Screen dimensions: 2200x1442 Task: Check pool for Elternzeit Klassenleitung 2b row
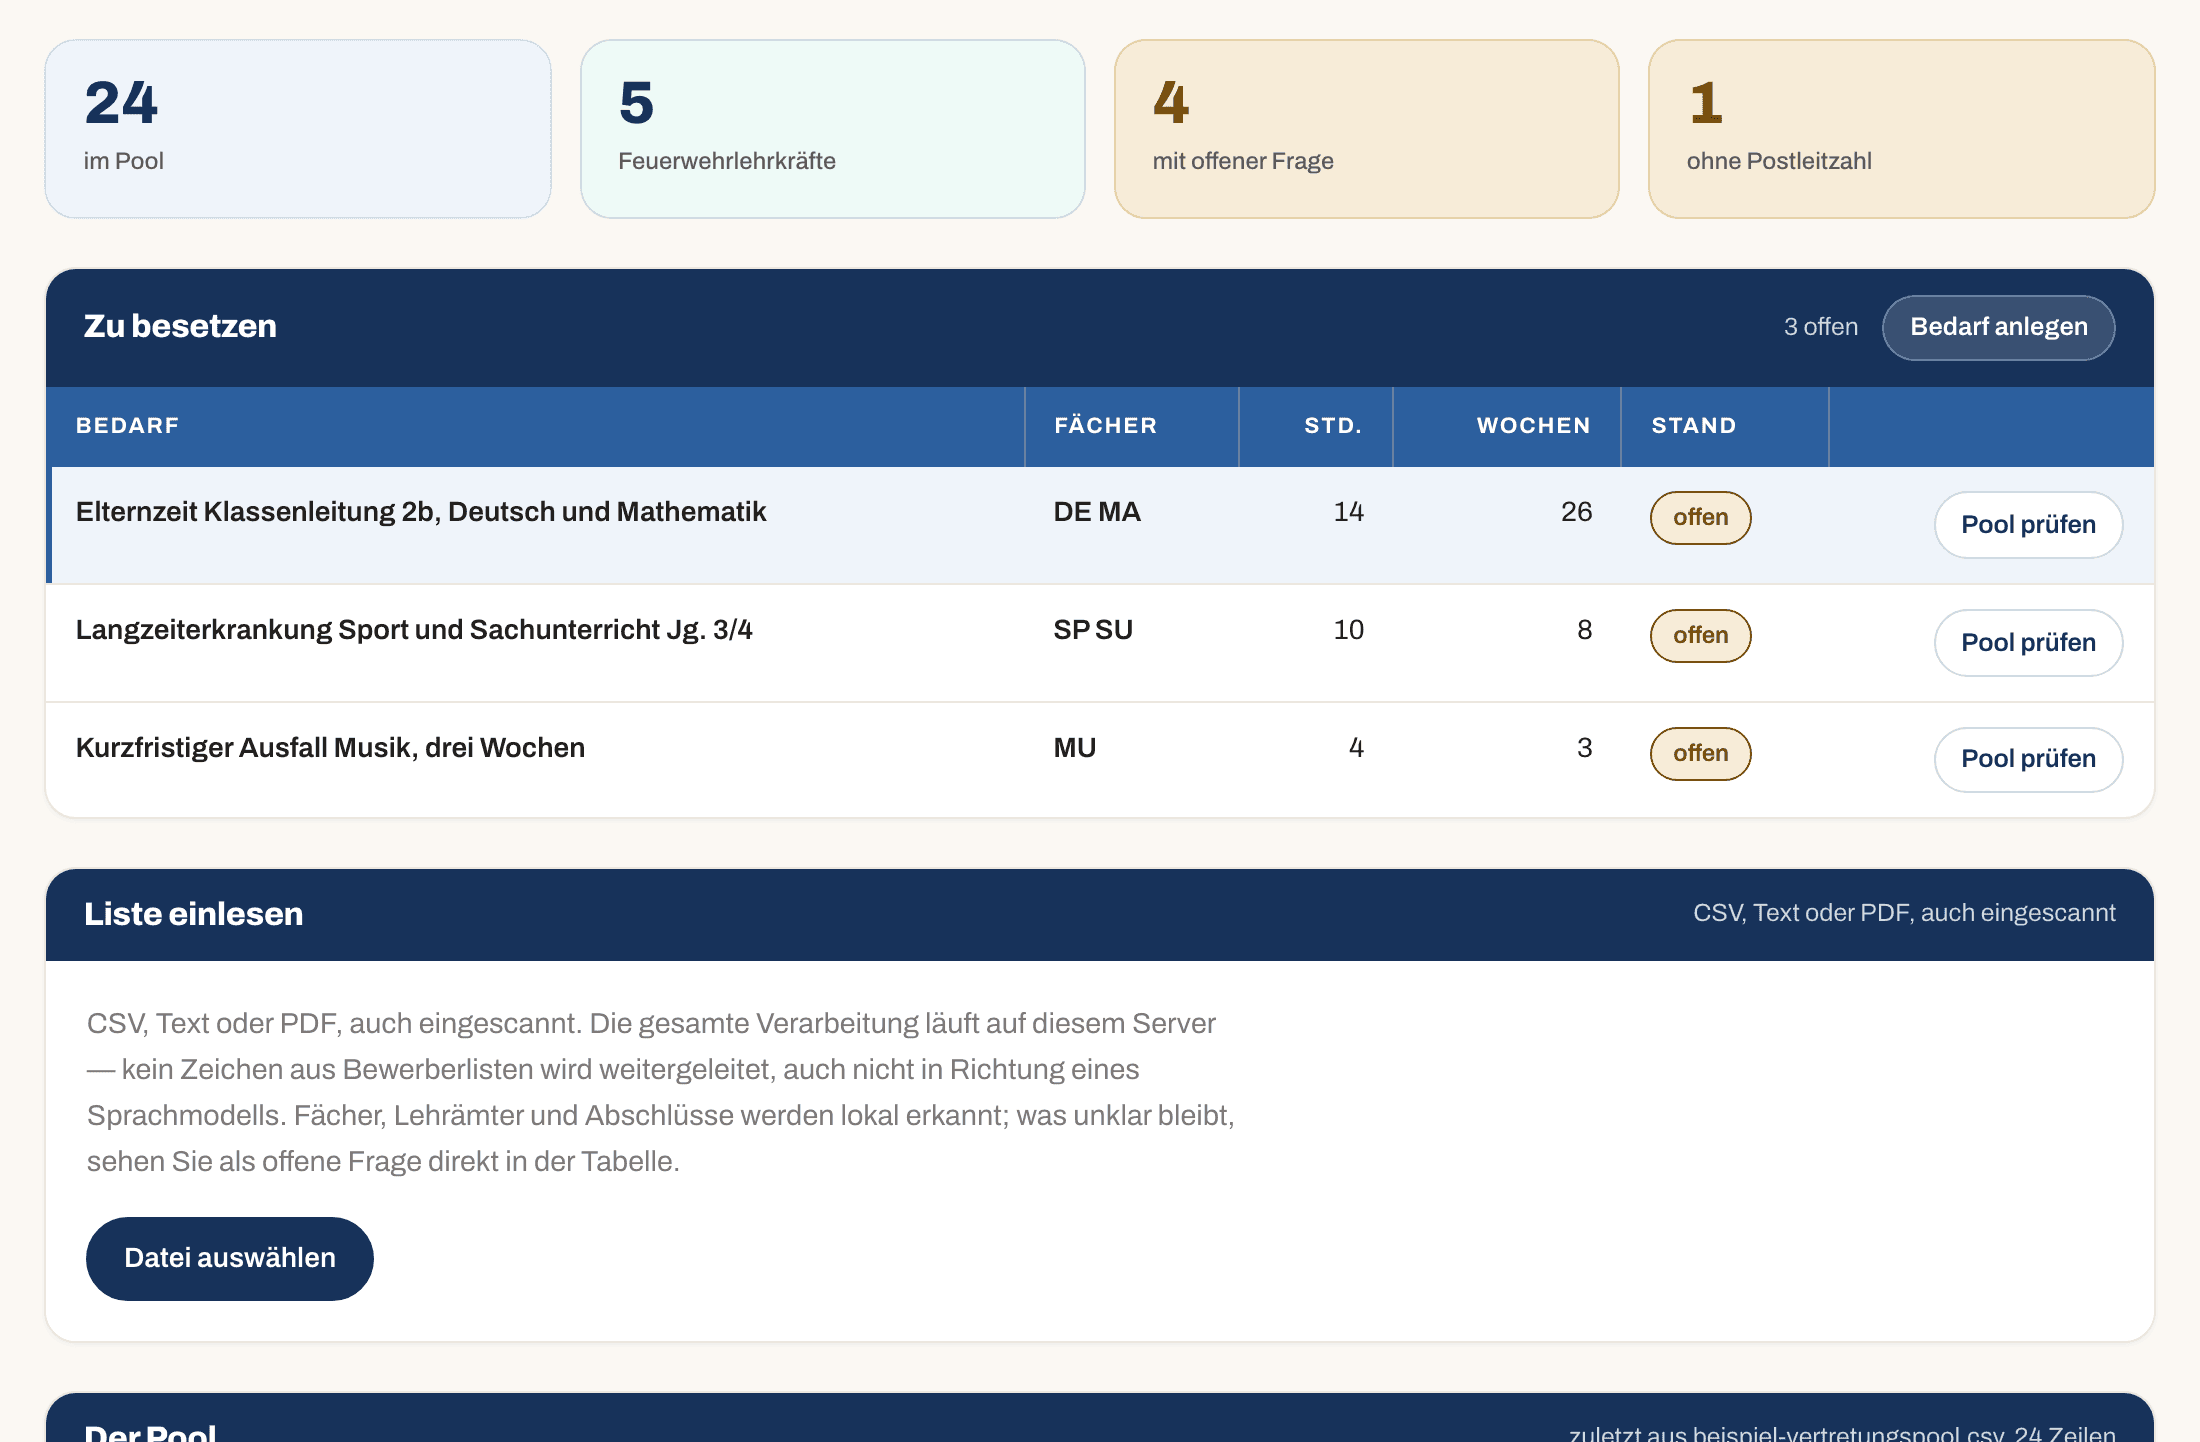[x=2028, y=525]
